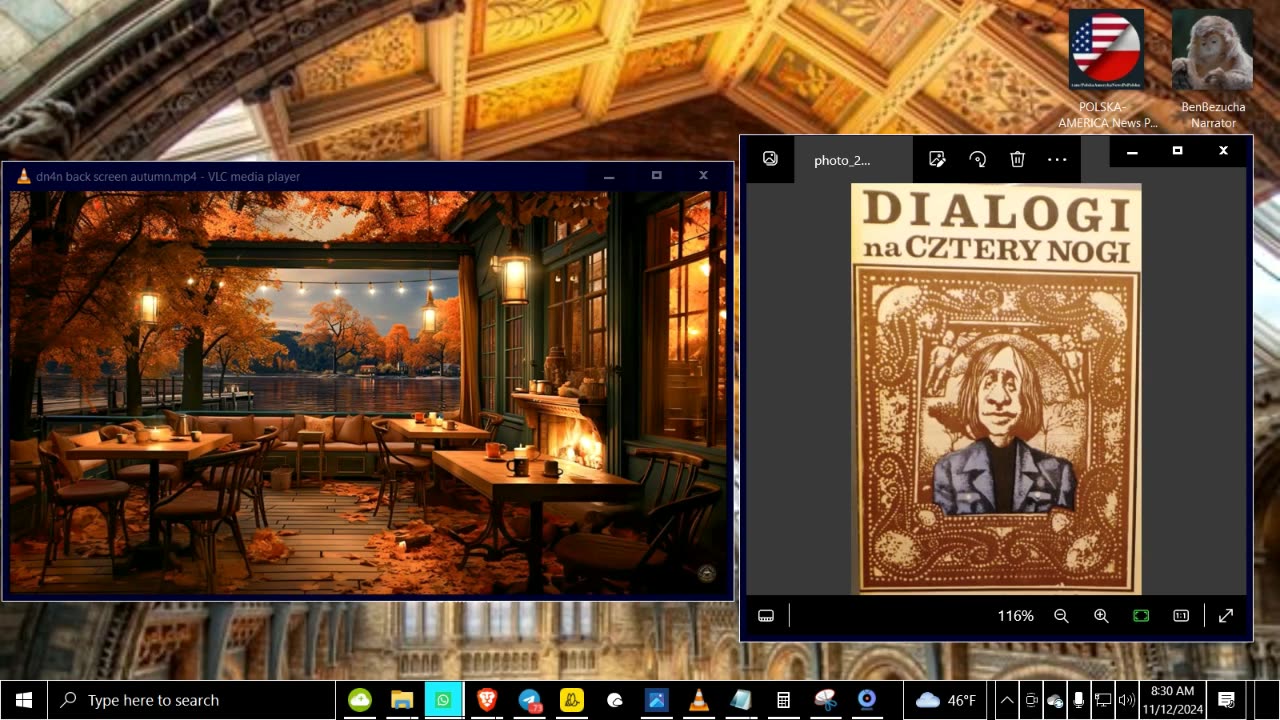
Task: Open the Action Center notifications
Action: (1226, 700)
